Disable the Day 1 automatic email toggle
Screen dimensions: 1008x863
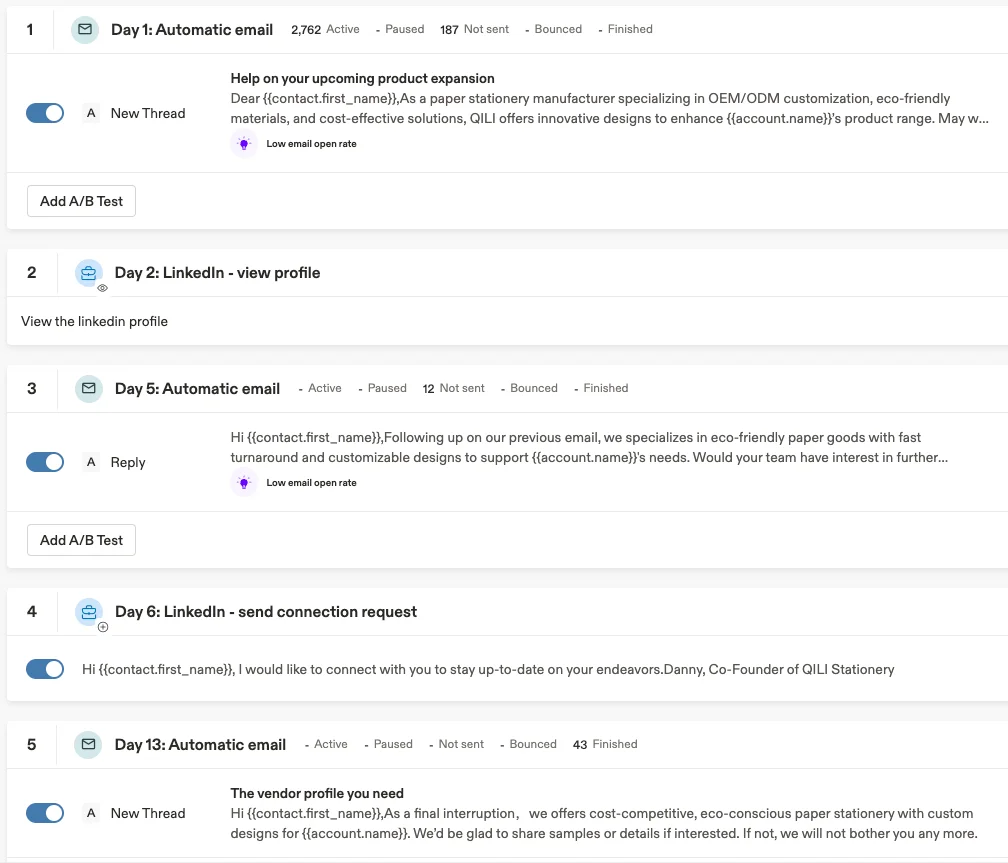[45, 113]
